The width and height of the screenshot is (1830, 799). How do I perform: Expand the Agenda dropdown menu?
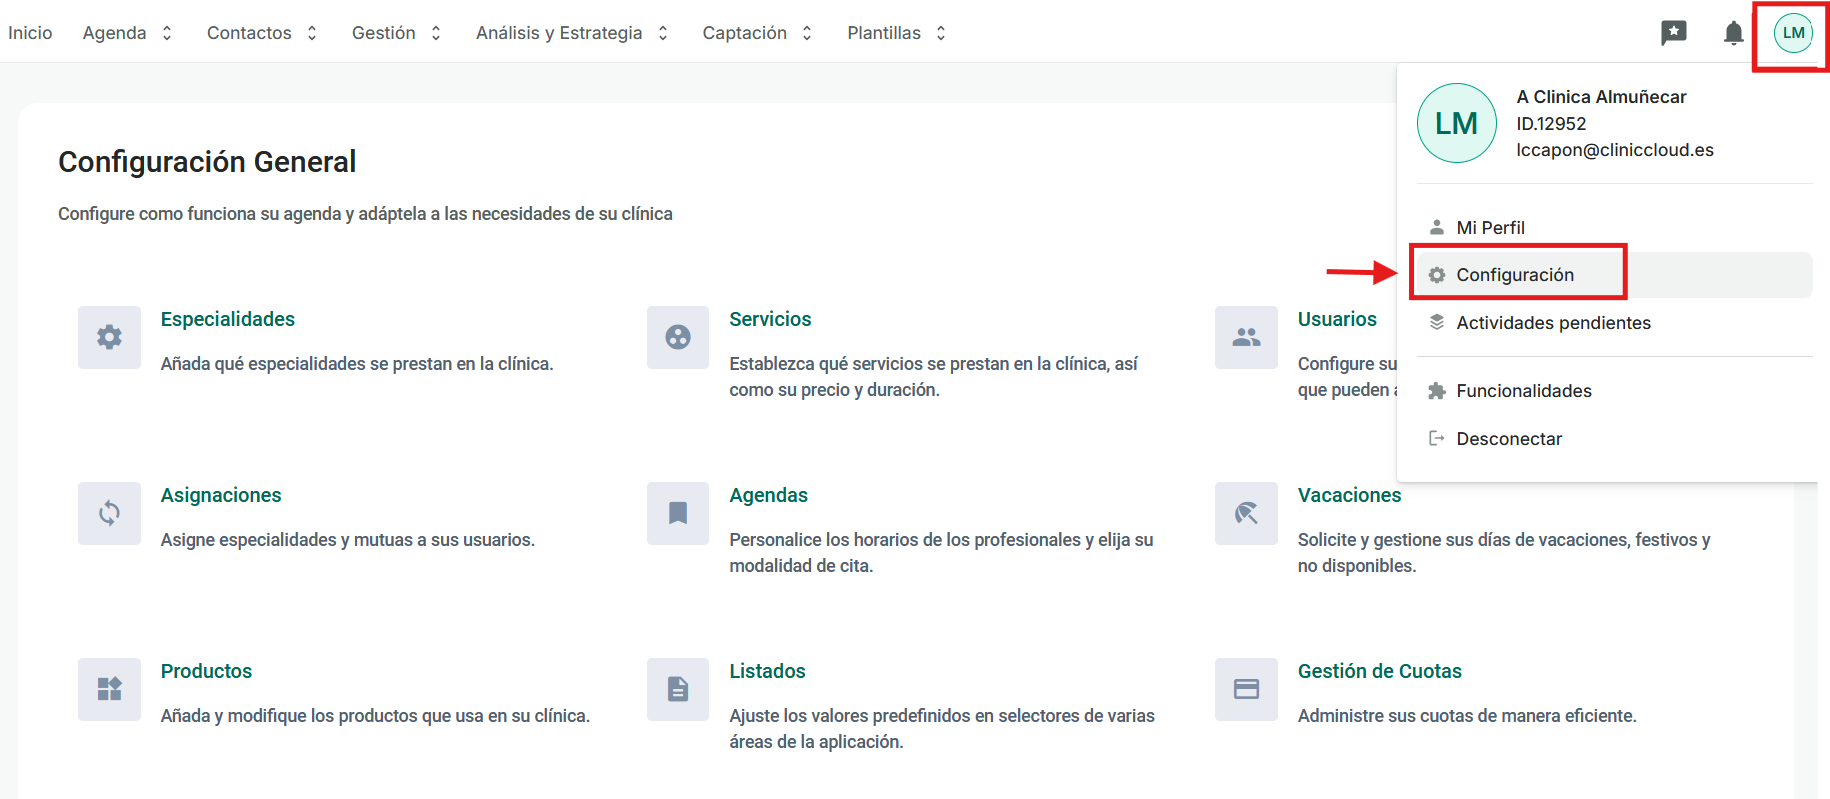click(127, 33)
